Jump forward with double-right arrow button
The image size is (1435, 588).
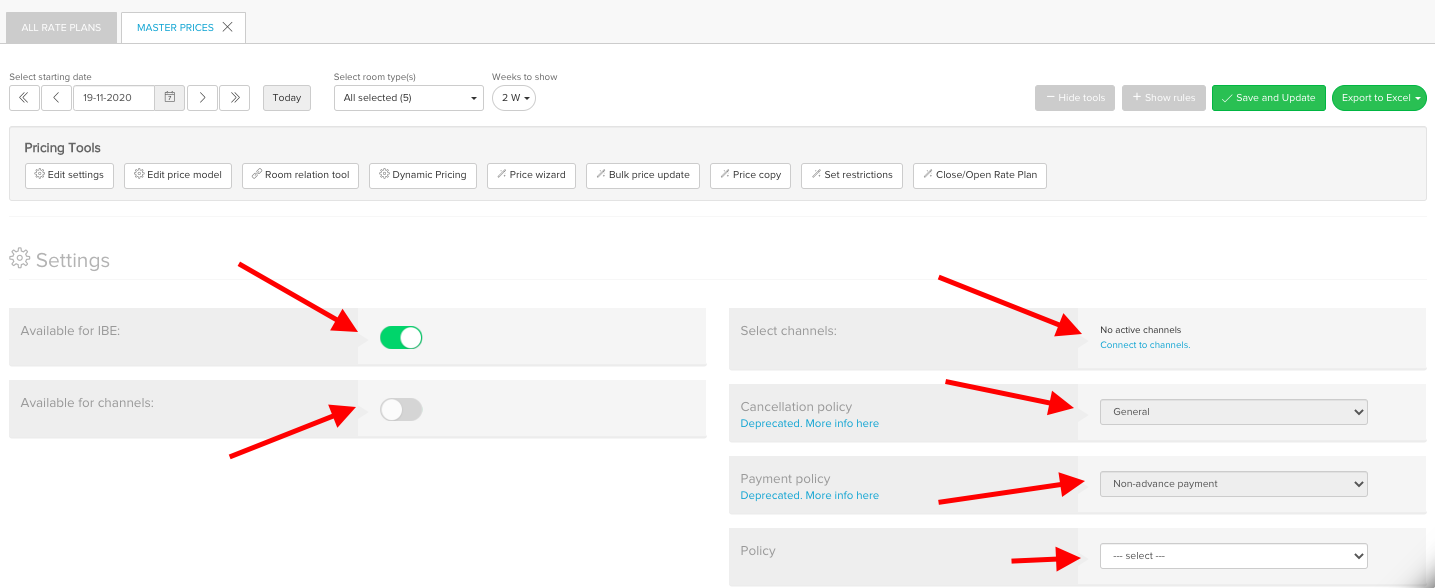click(x=234, y=98)
